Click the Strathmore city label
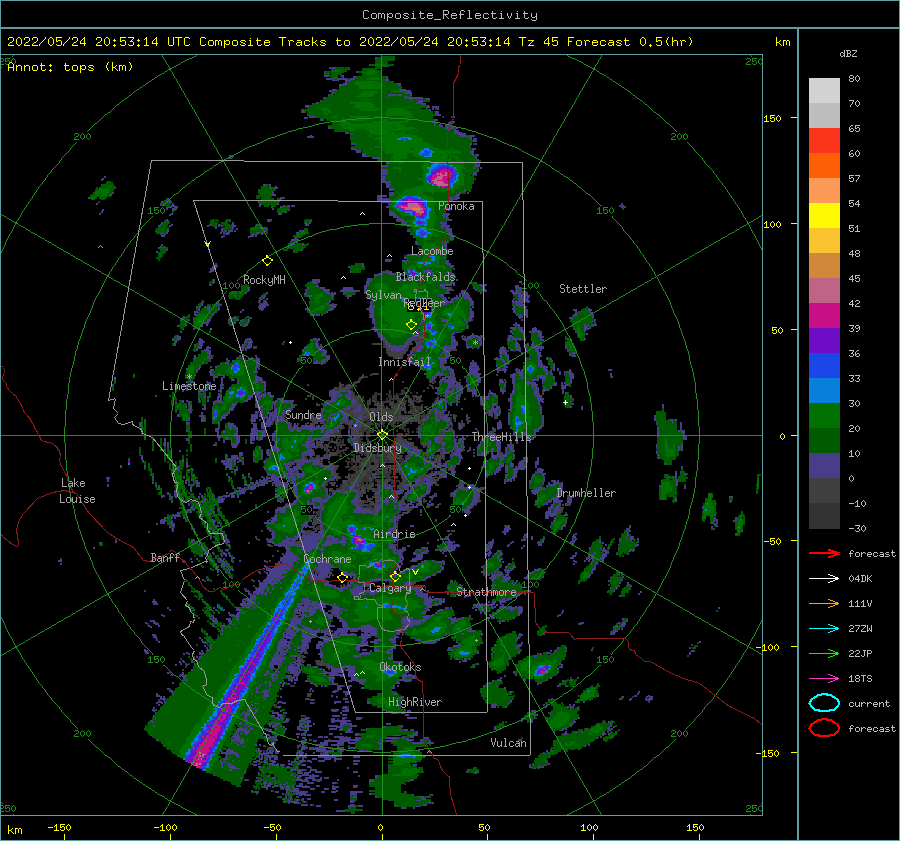Image resolution: width=900 pixels, height=841 pixels. tap(486, 592)
